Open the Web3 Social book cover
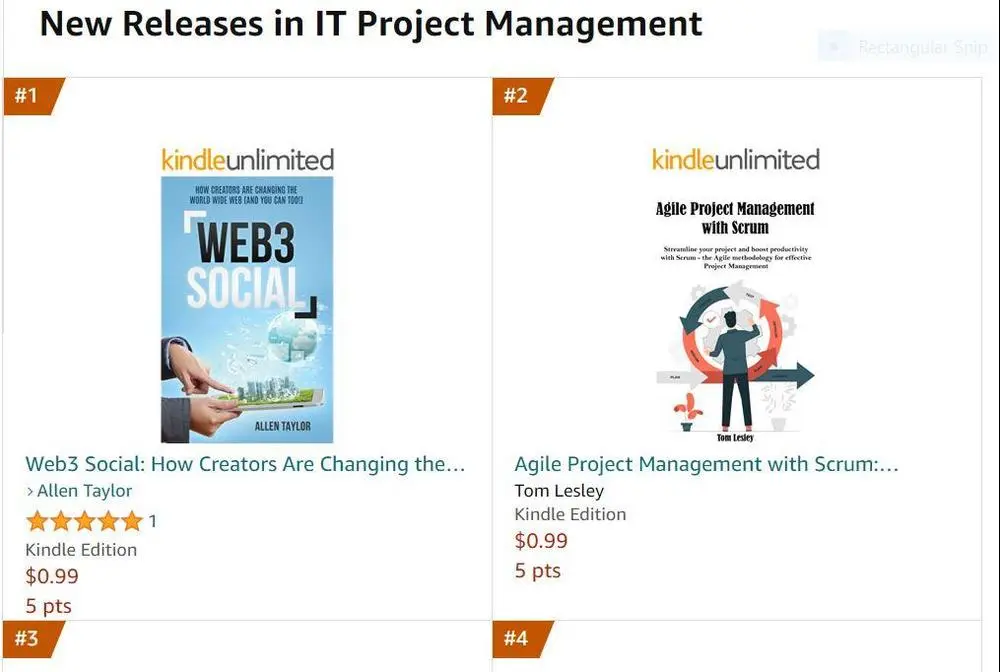Screen dimensions: 1000x672 (x=247, y=309)
